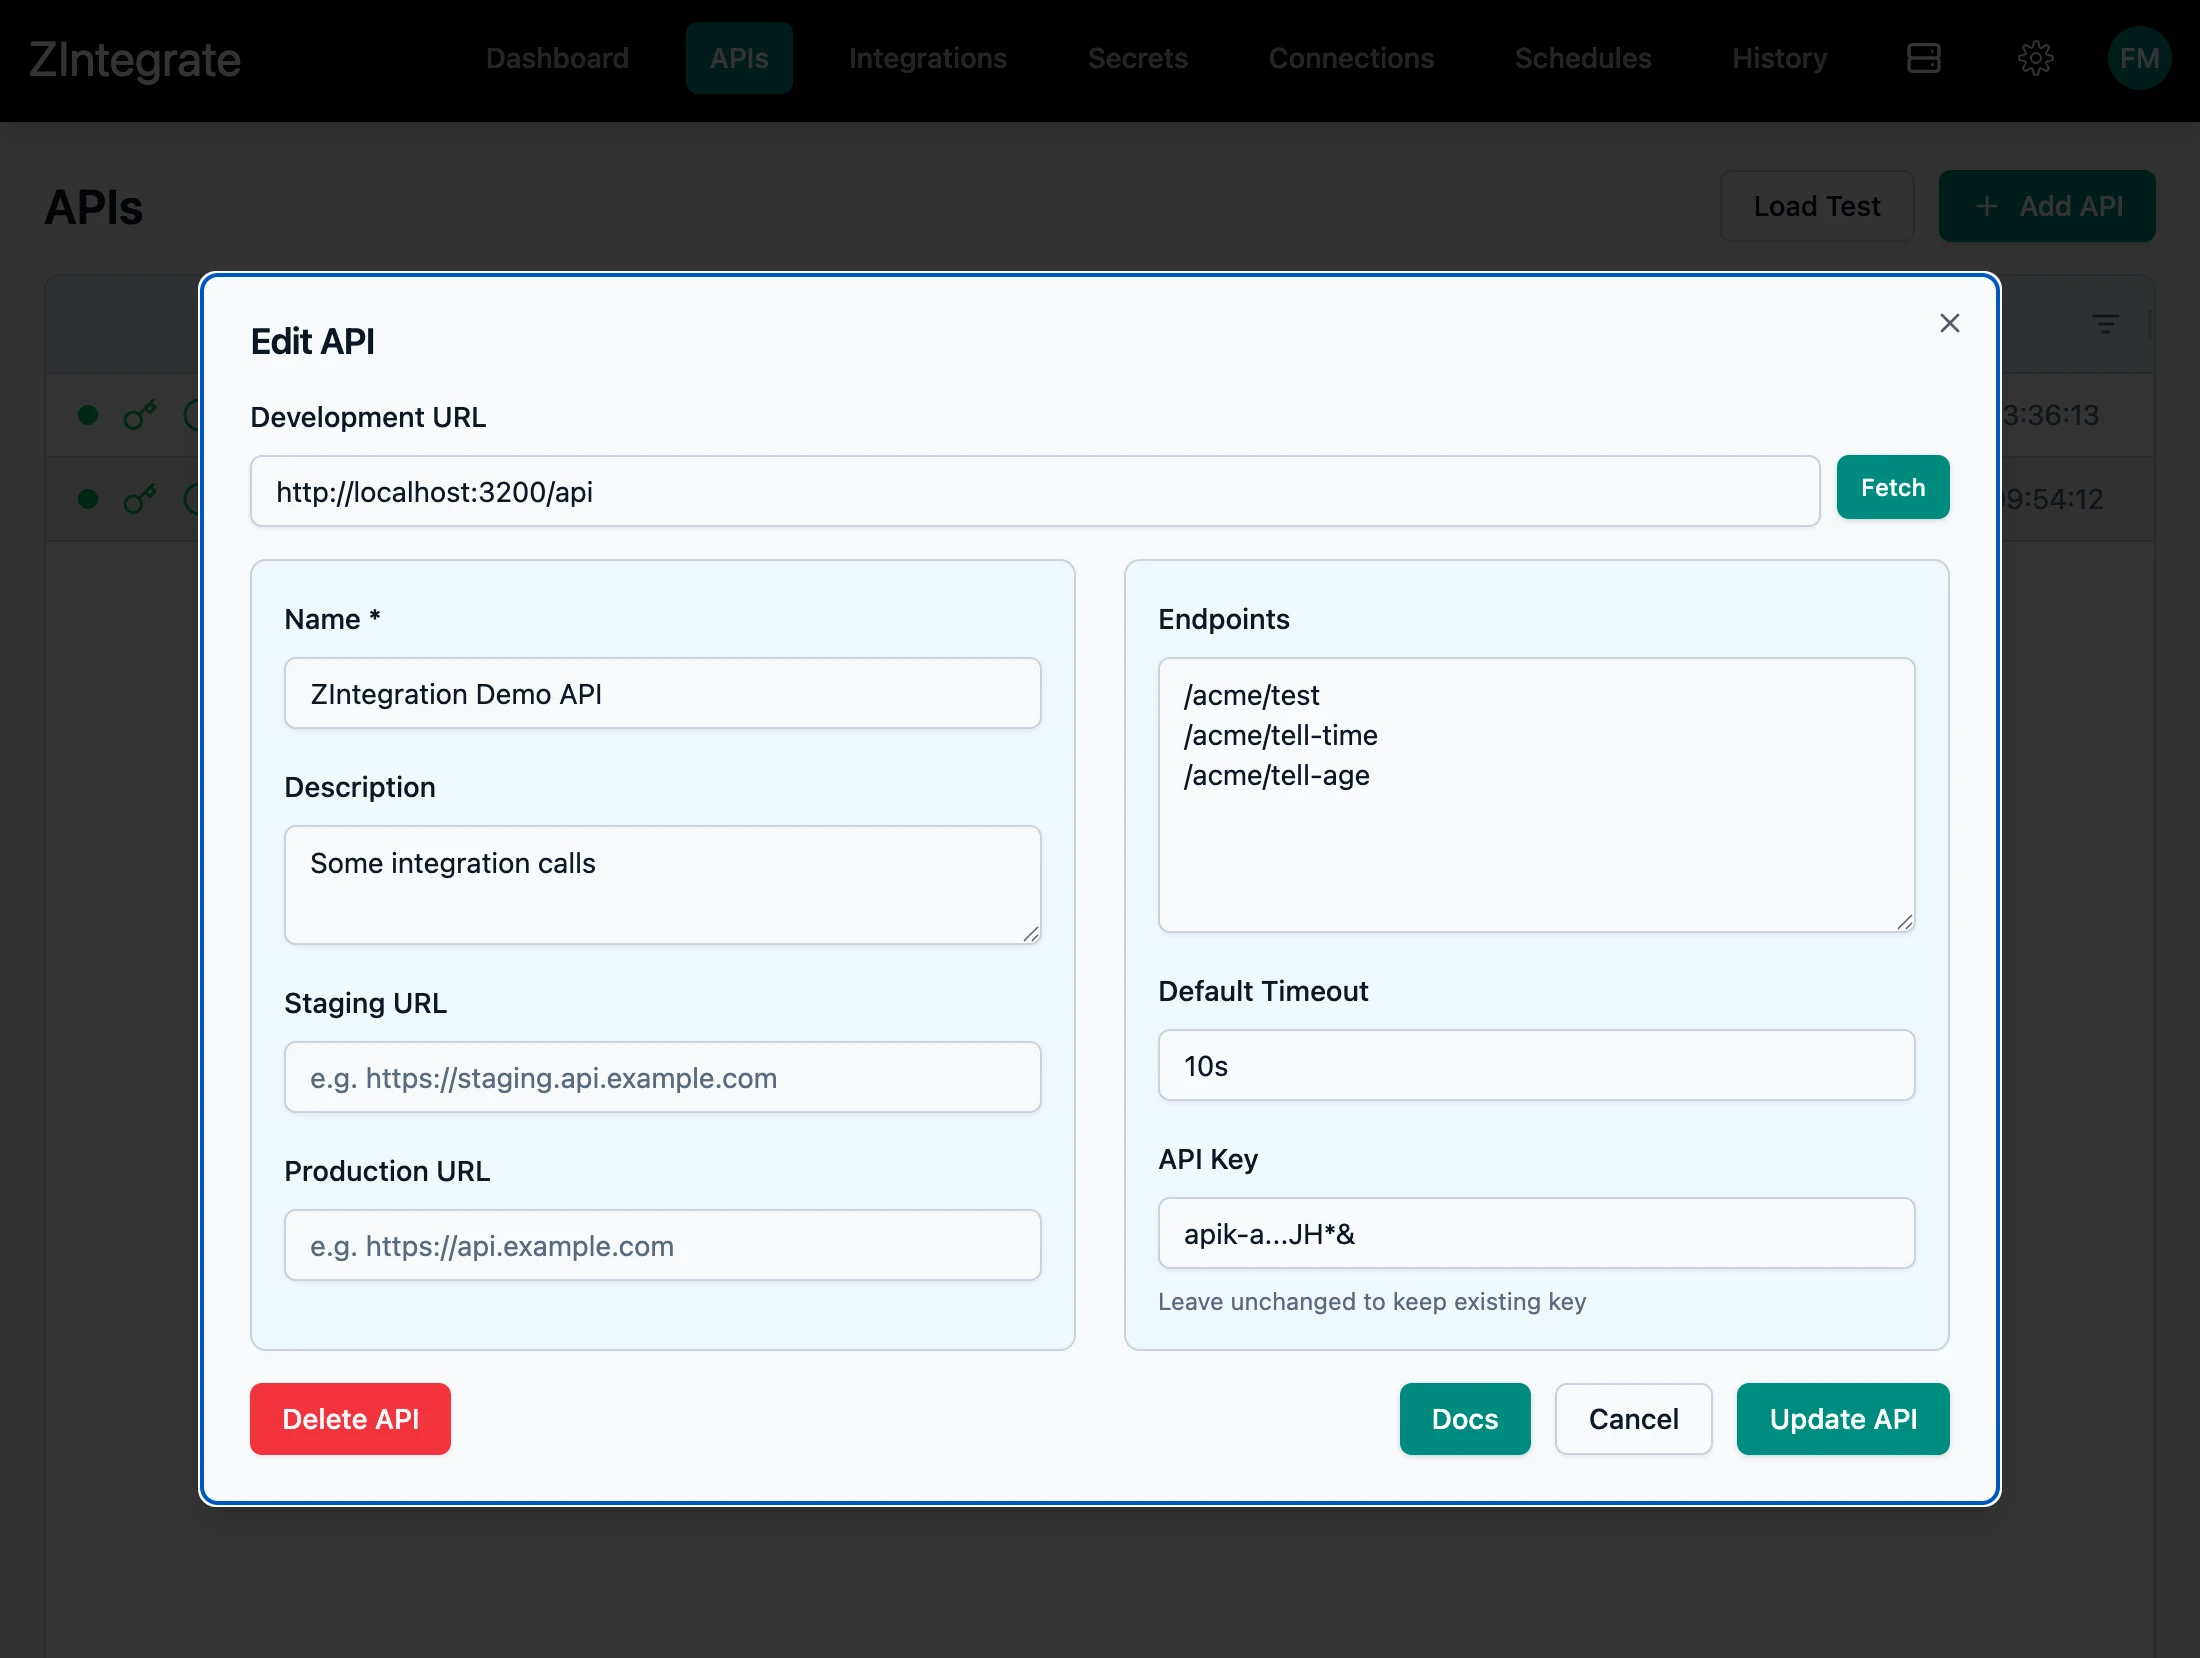This screenshot has height=1658, width=2200.
Task: Click key icon in second API row
Action: (x=140, y=498)
